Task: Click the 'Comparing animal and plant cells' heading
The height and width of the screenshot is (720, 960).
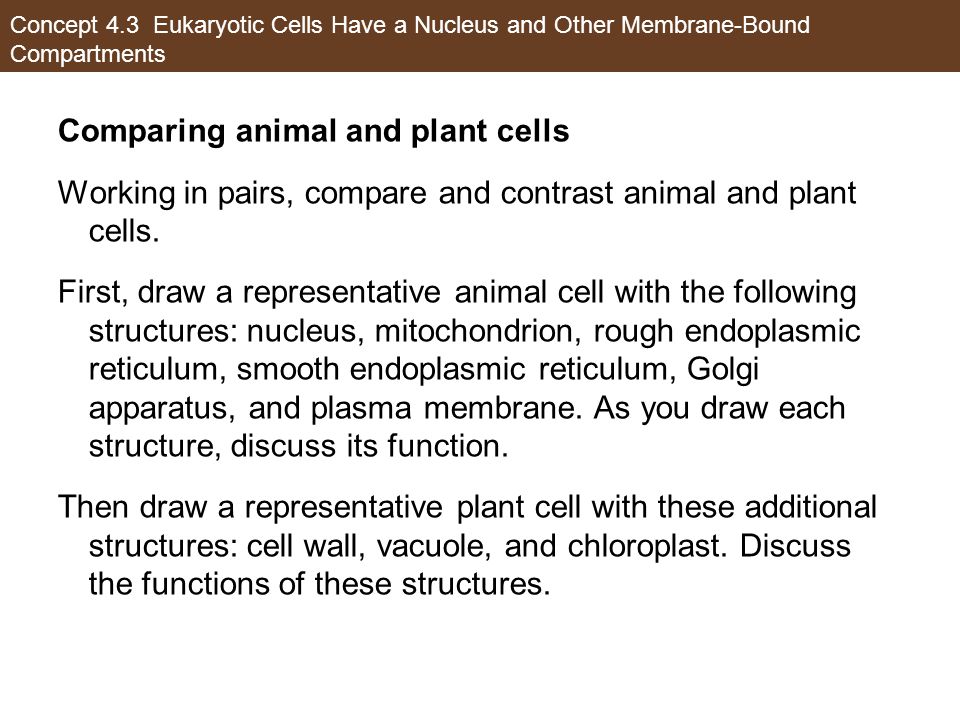Action: [x=313, y=131]
